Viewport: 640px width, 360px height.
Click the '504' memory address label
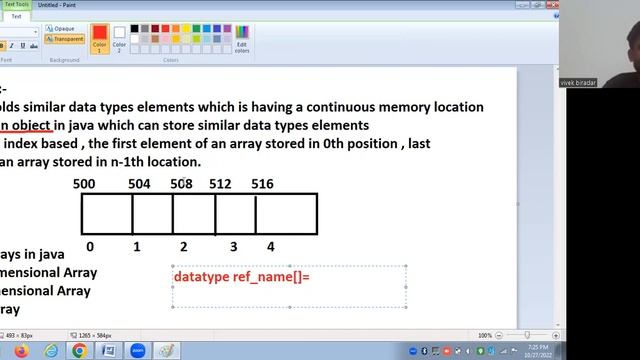(x=139, y=184)
